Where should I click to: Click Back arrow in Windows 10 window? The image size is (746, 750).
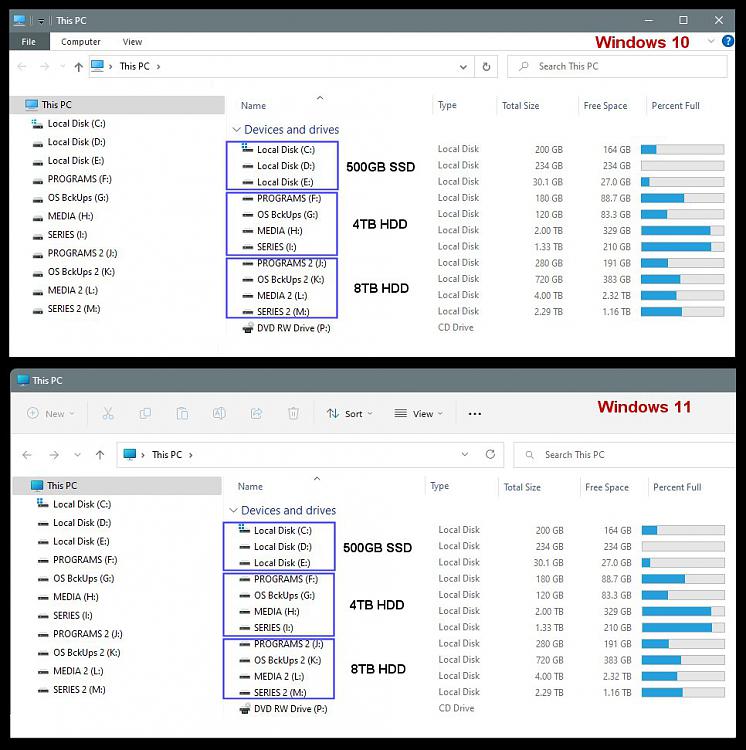[22, 66]
